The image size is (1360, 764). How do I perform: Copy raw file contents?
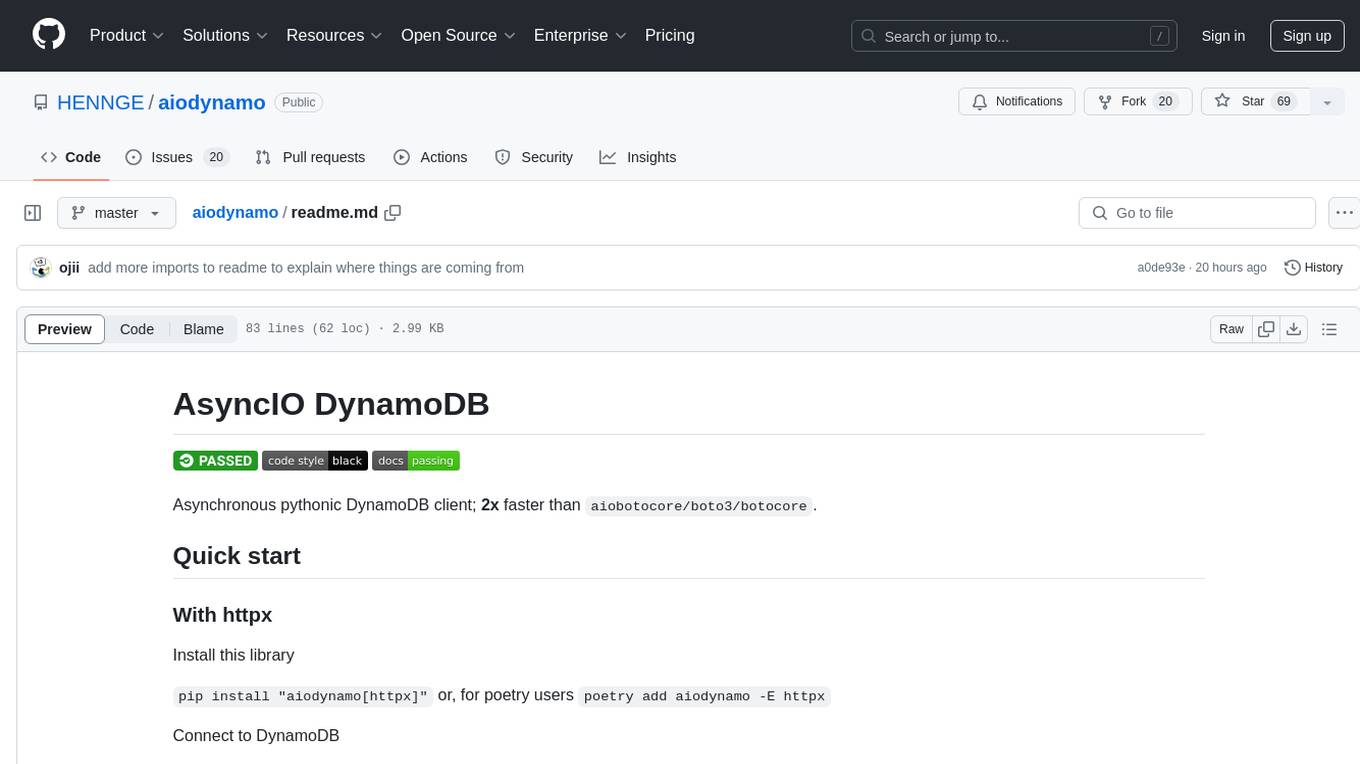click(x=1267, y=329)
